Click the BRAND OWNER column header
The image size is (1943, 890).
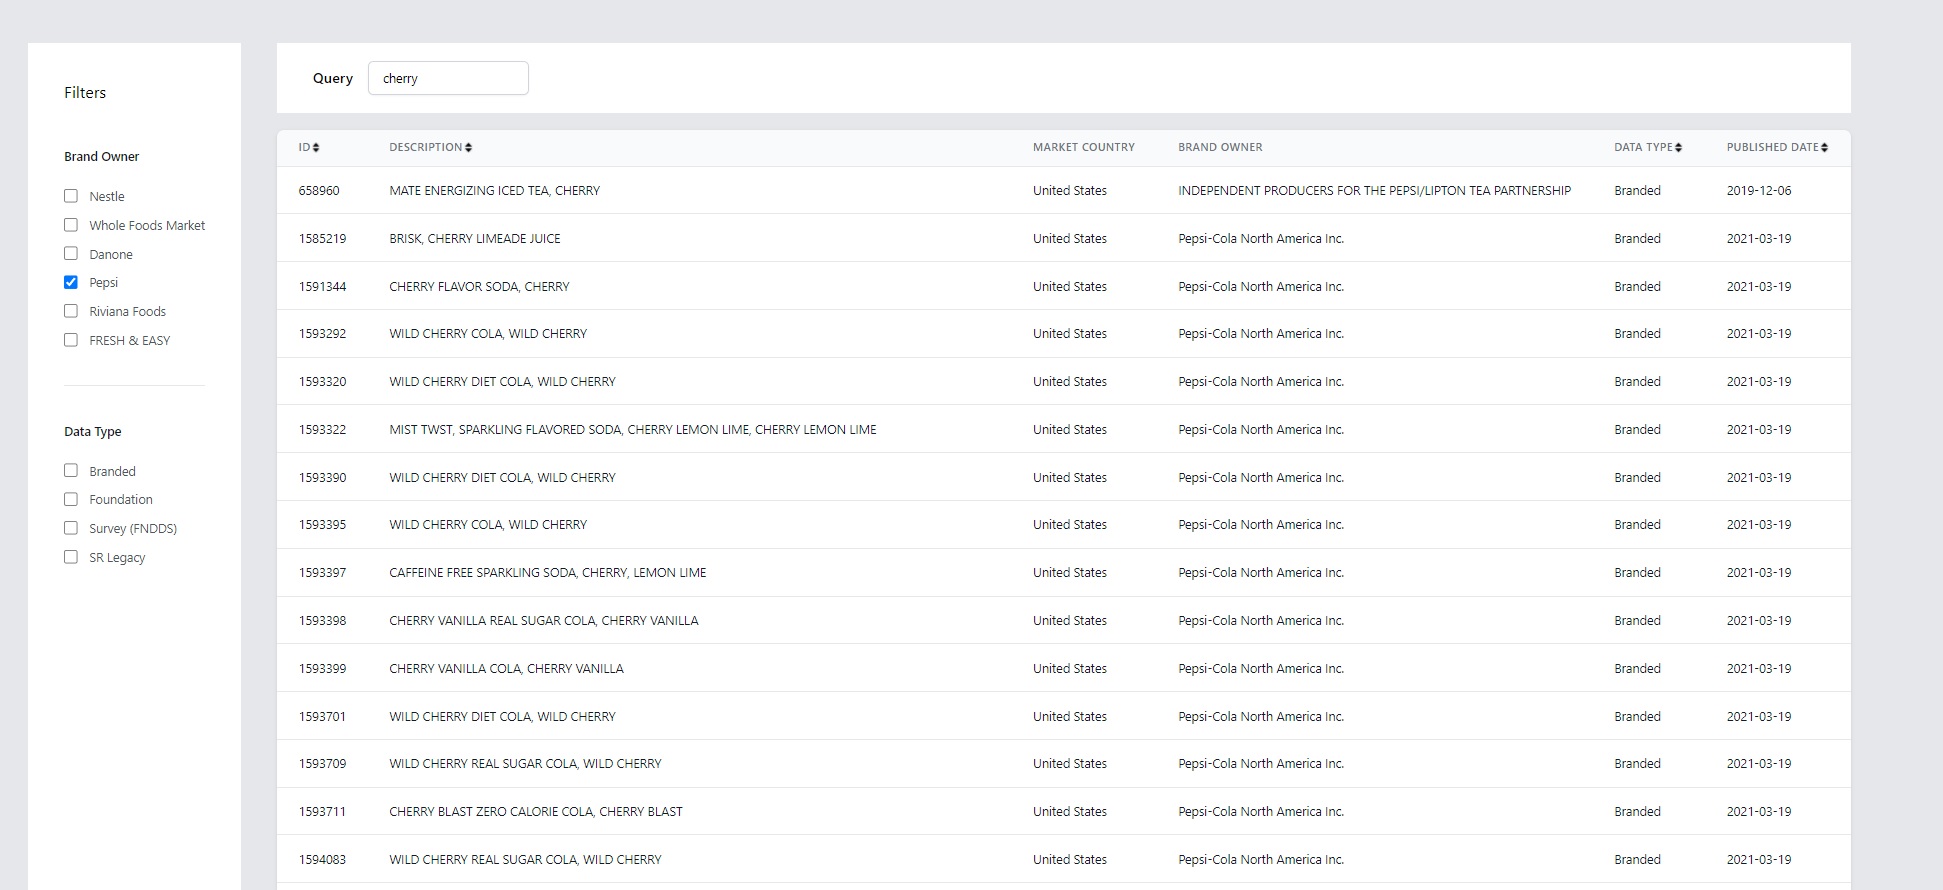point(1220,147)
